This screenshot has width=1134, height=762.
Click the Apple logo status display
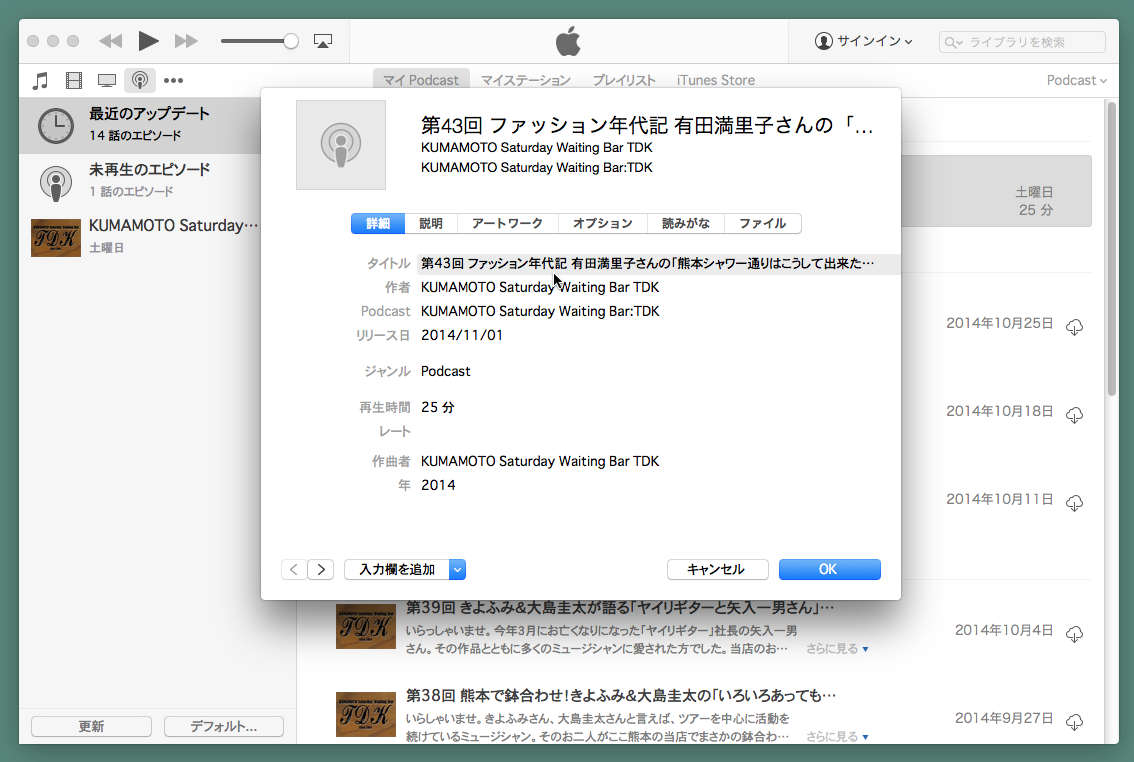tap(568, 41)
